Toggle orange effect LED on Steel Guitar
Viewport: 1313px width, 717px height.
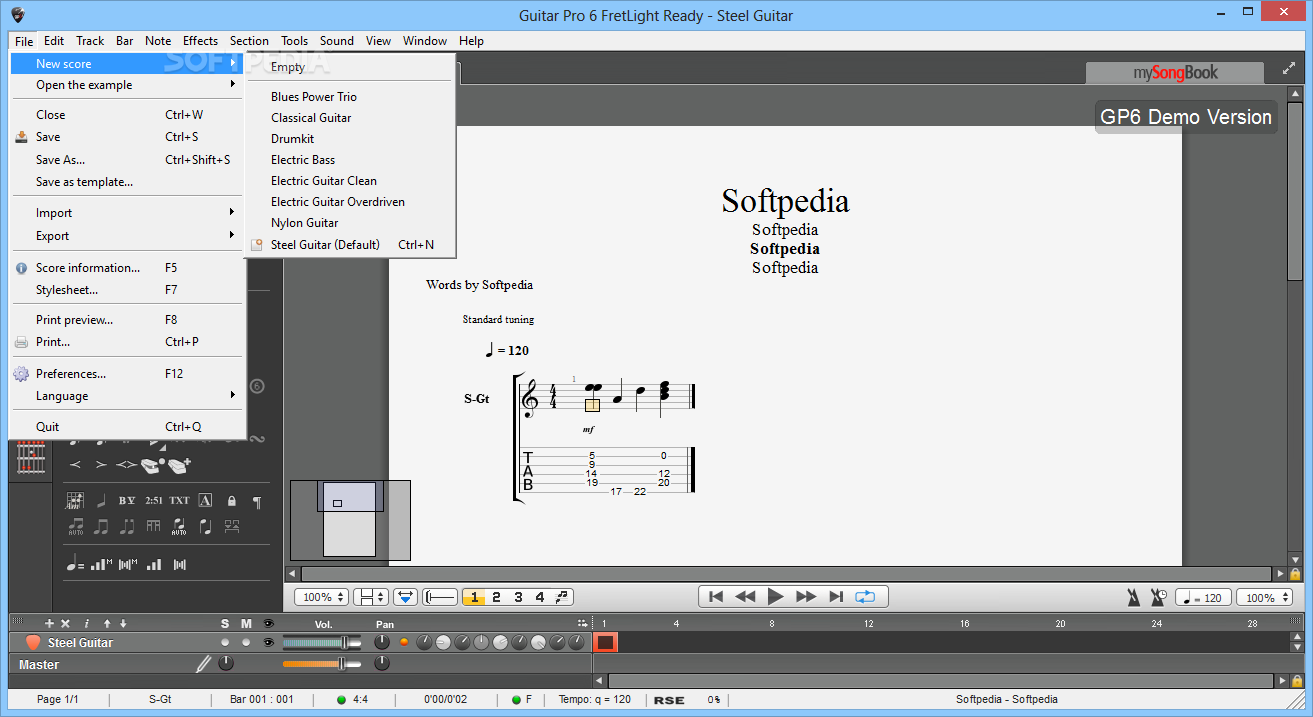point(404,642)
